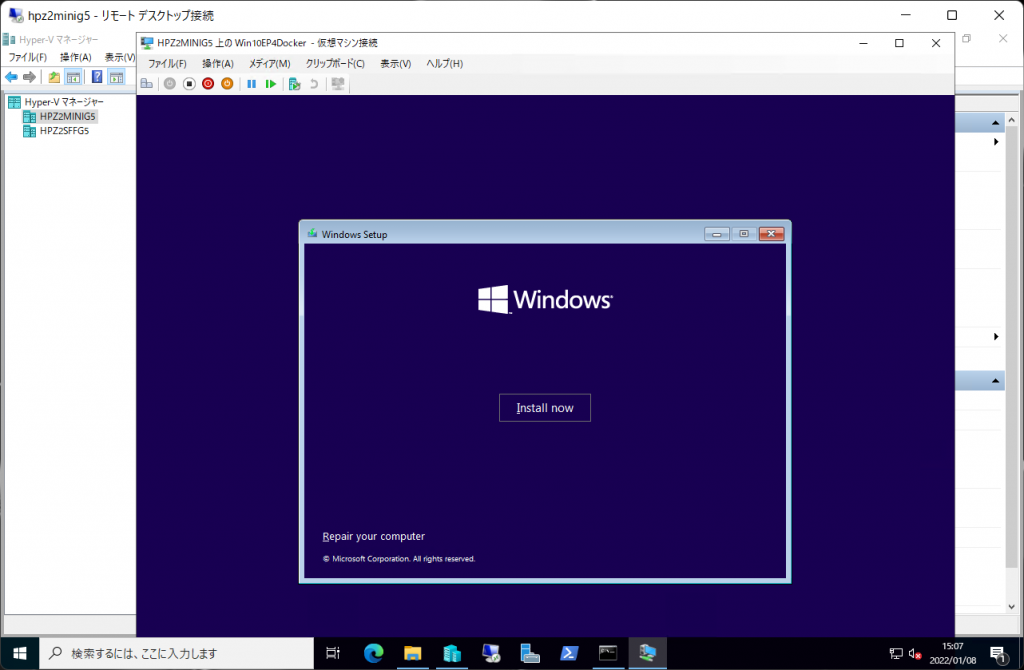The image size is (1024, 670).
Task: Click the Up one level folder icon
Action: coord(54,77)
